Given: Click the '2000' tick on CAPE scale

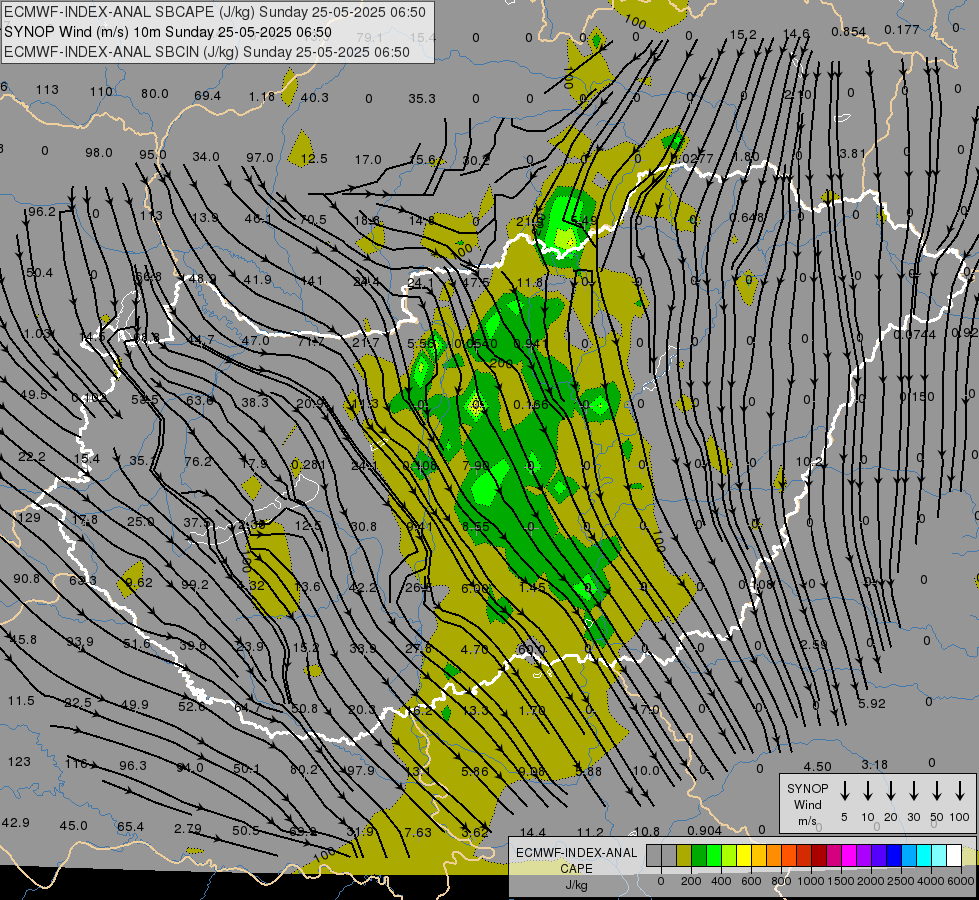Looking at the screenshot, I should pos(870,881).
